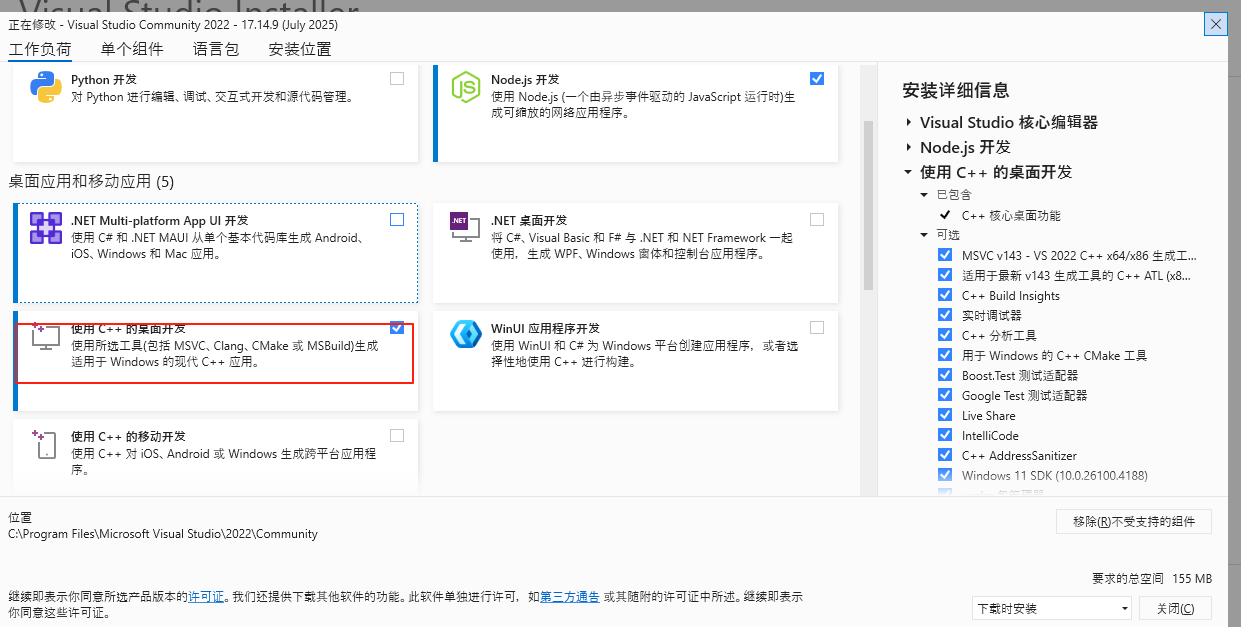This screenshot has width=1241, height=627.
Task: Uncheck C++ 分析工具 component
Action: [945, 335]
